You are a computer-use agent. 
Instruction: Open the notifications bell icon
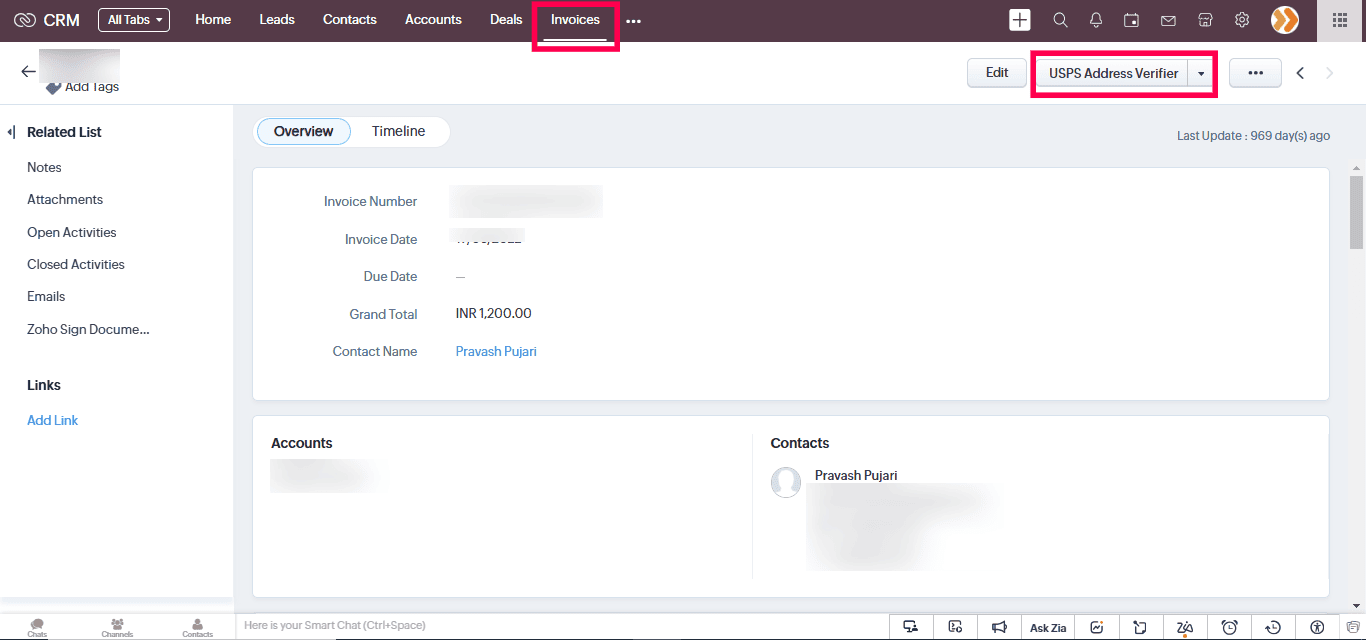coord(1096,20)
